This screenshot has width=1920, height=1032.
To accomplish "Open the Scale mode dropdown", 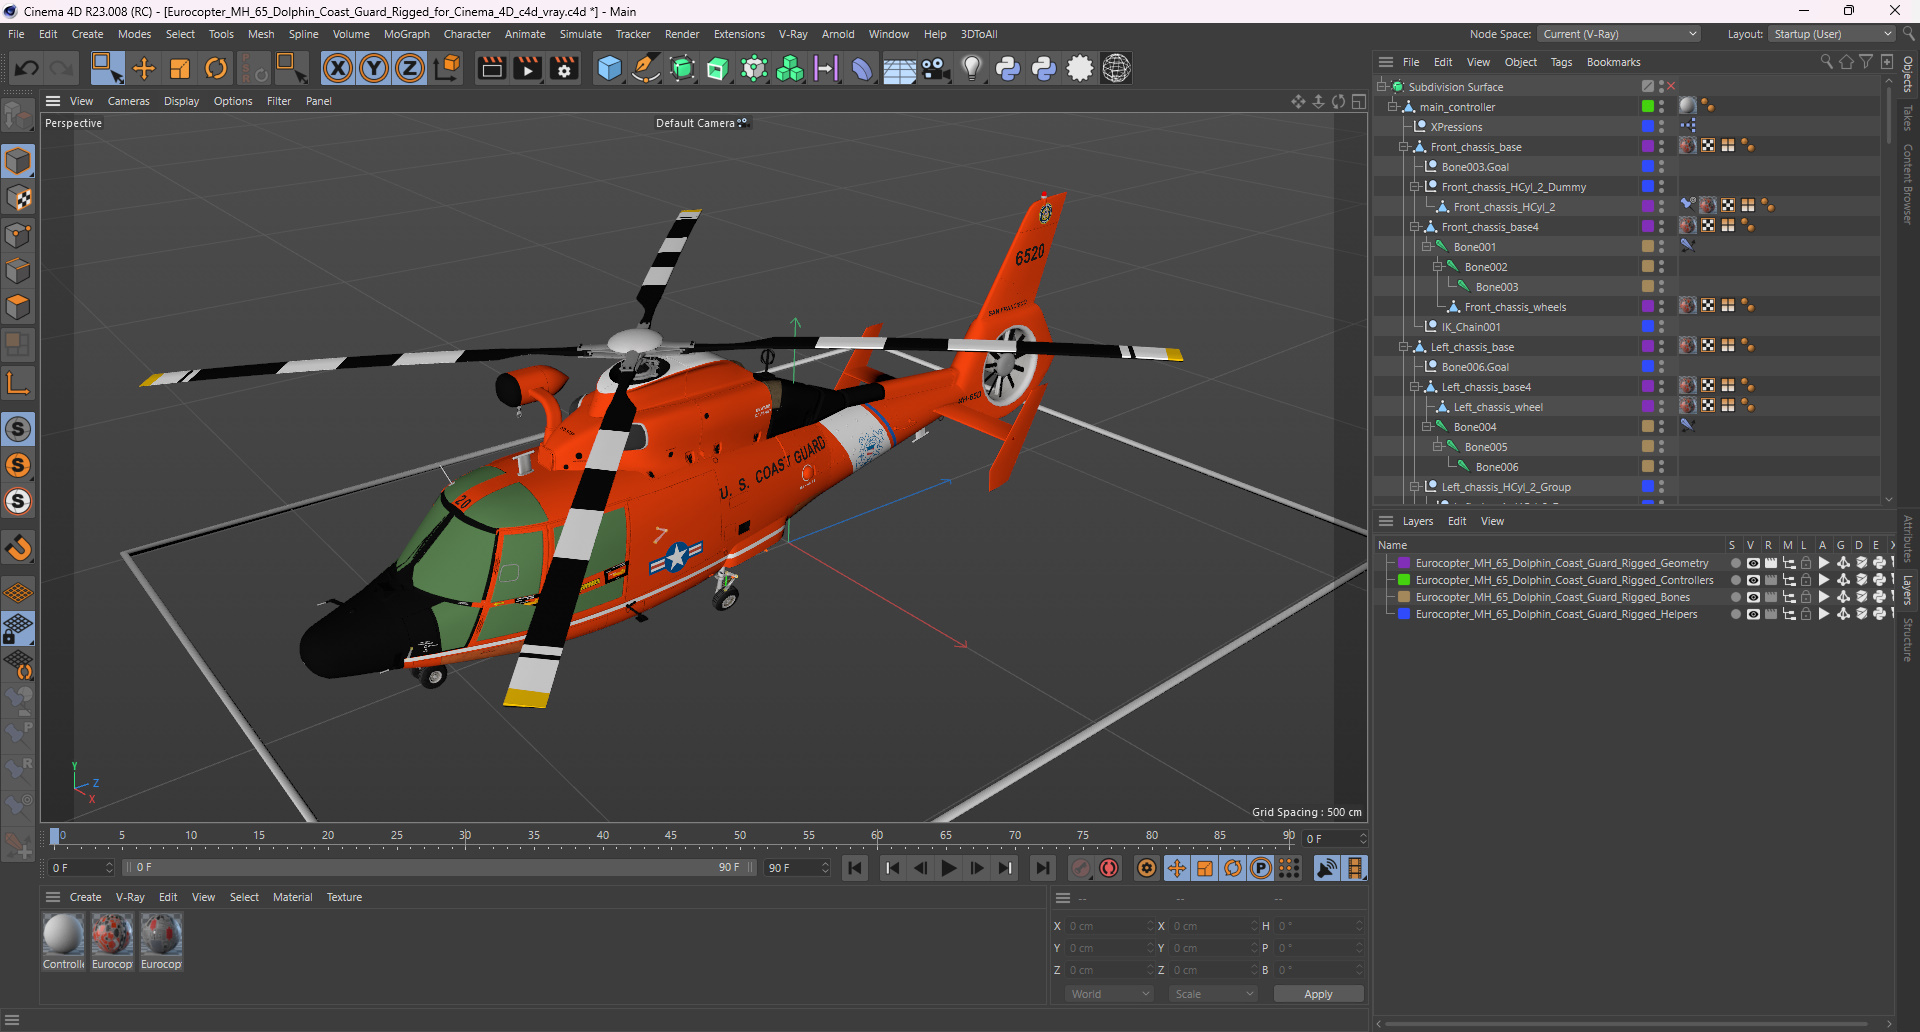I will (x=1214, y=994).
